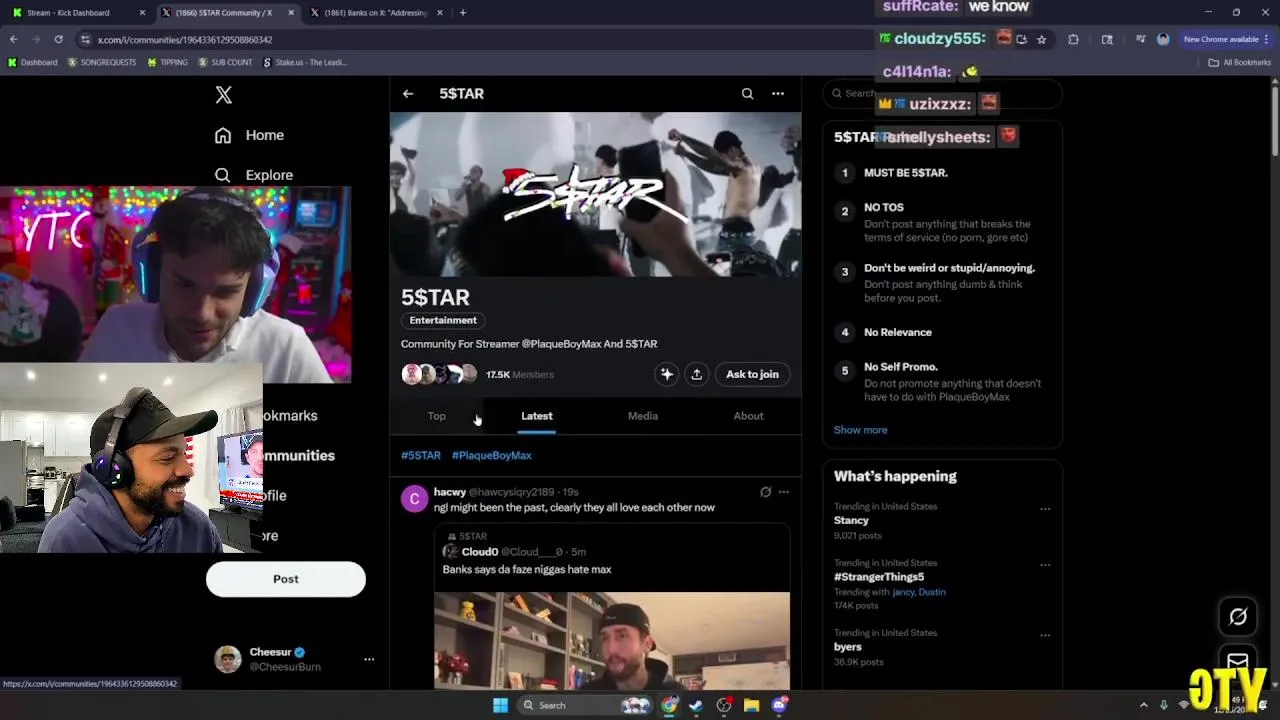1280x720 pixels.
Task: Show hidden tray icons chevron
Action: point(1144,705)
